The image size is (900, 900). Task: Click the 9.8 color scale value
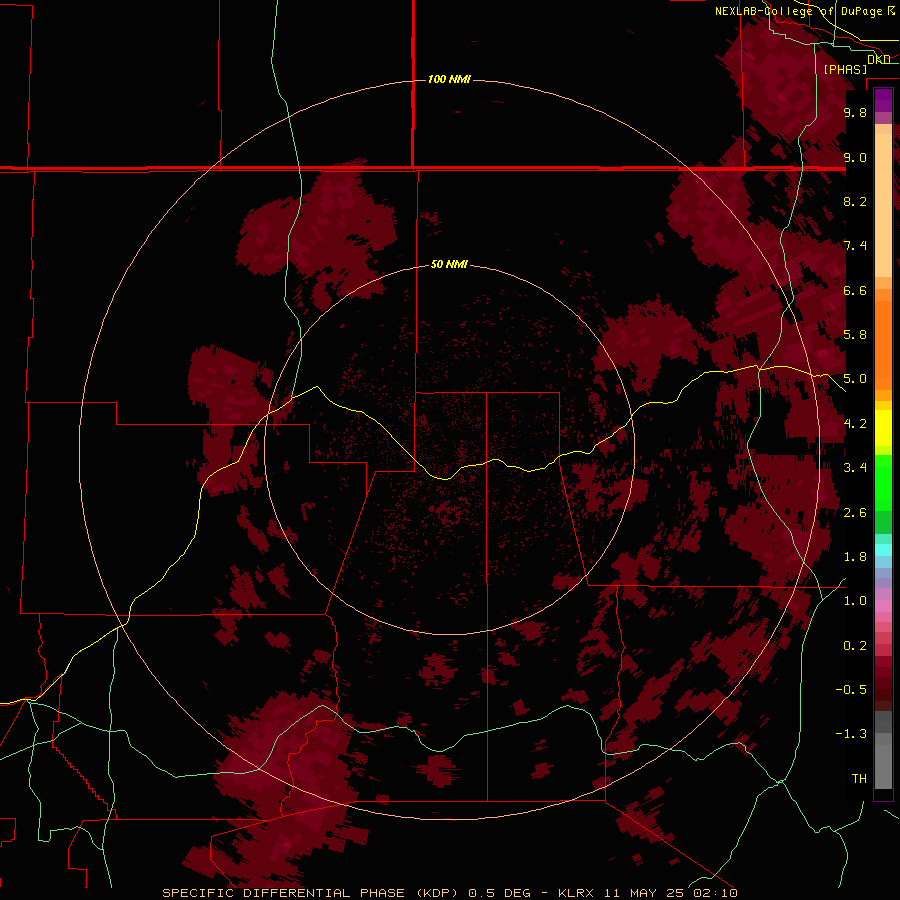point(855,112)
